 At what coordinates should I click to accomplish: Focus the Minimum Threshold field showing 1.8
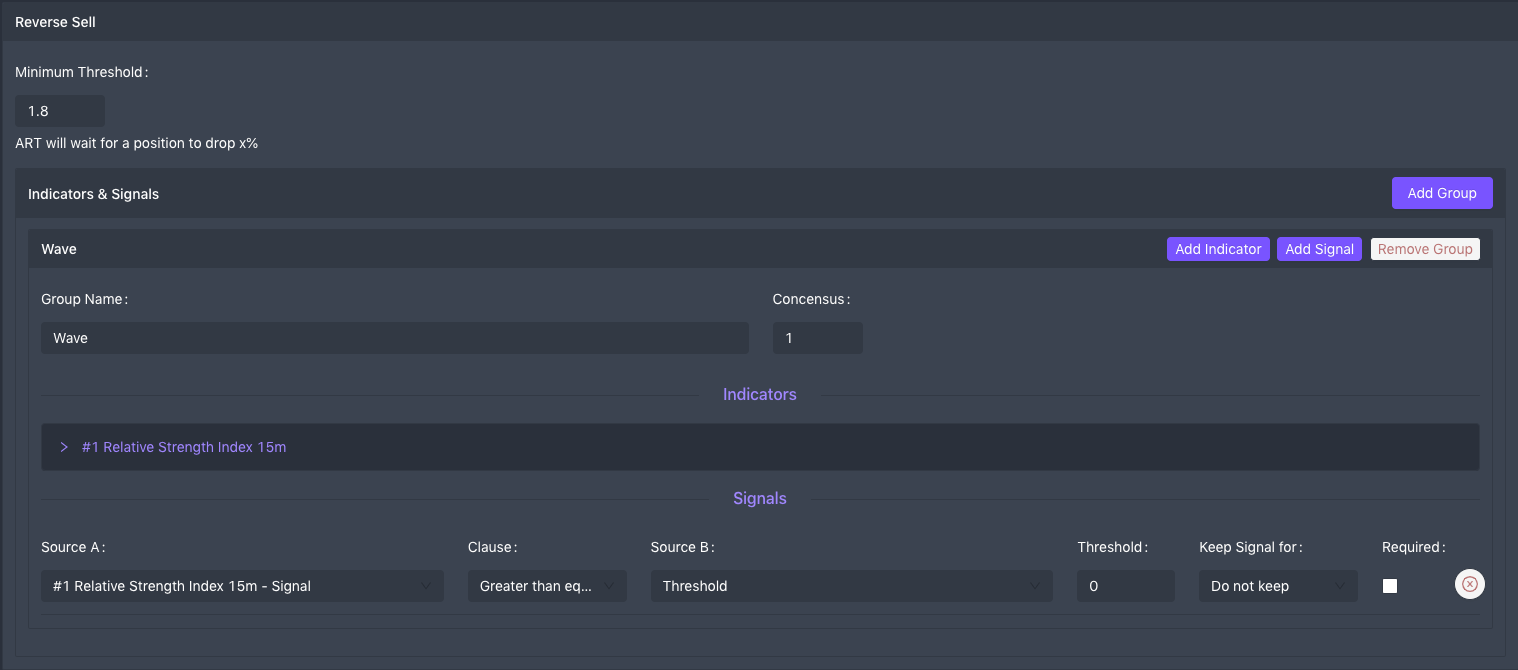pos(60,111)
